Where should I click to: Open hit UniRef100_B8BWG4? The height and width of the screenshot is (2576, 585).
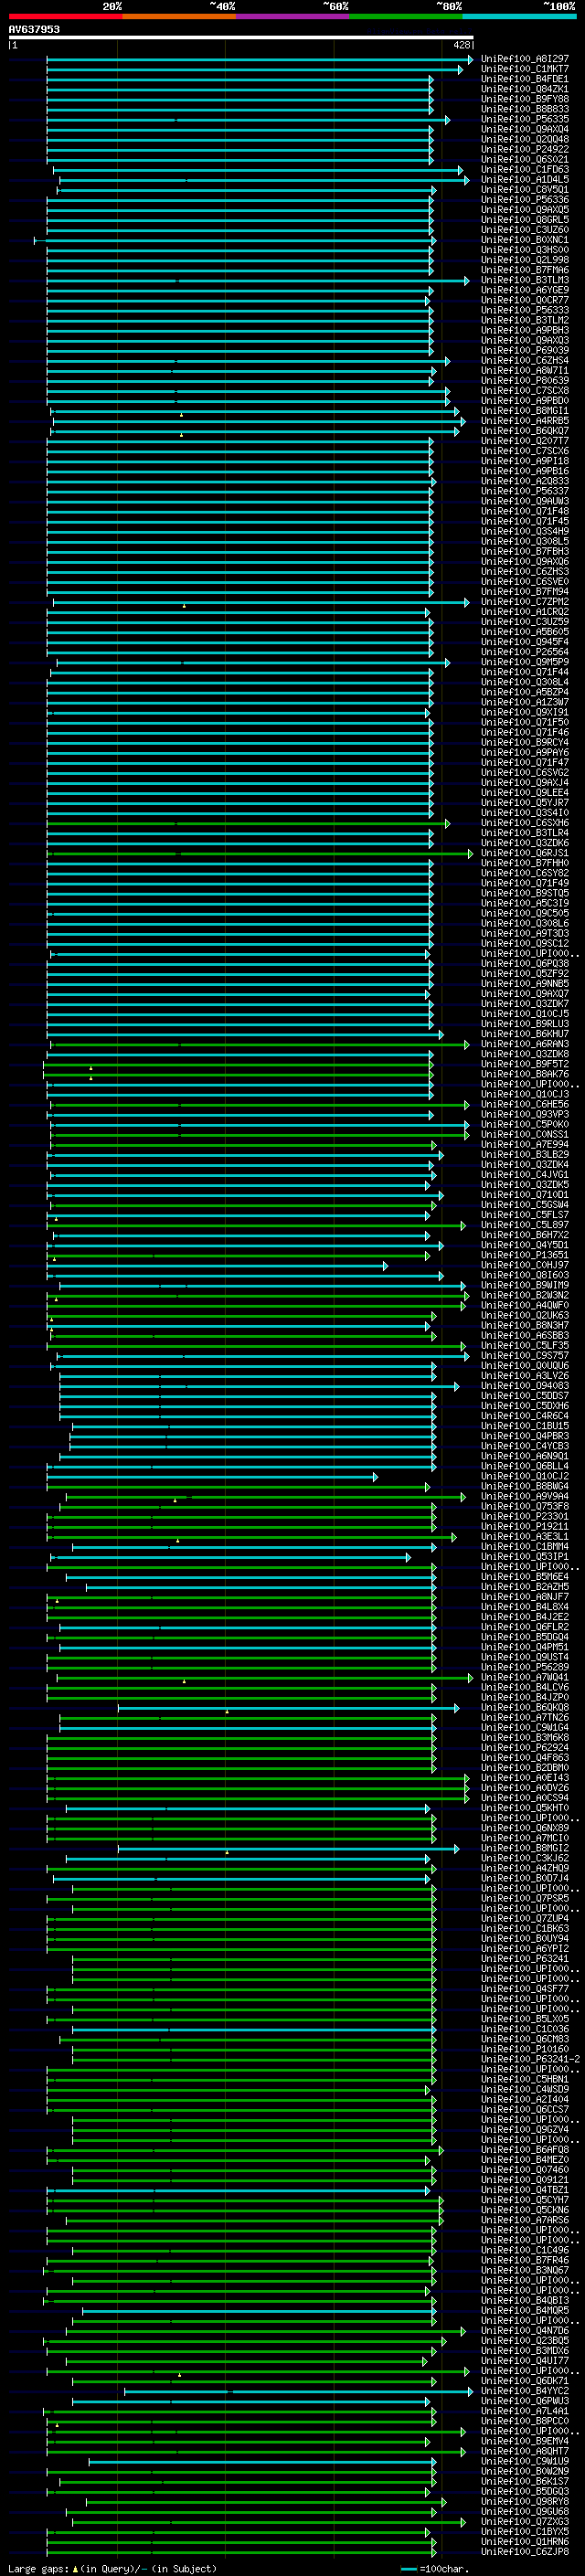point(524,1486)
